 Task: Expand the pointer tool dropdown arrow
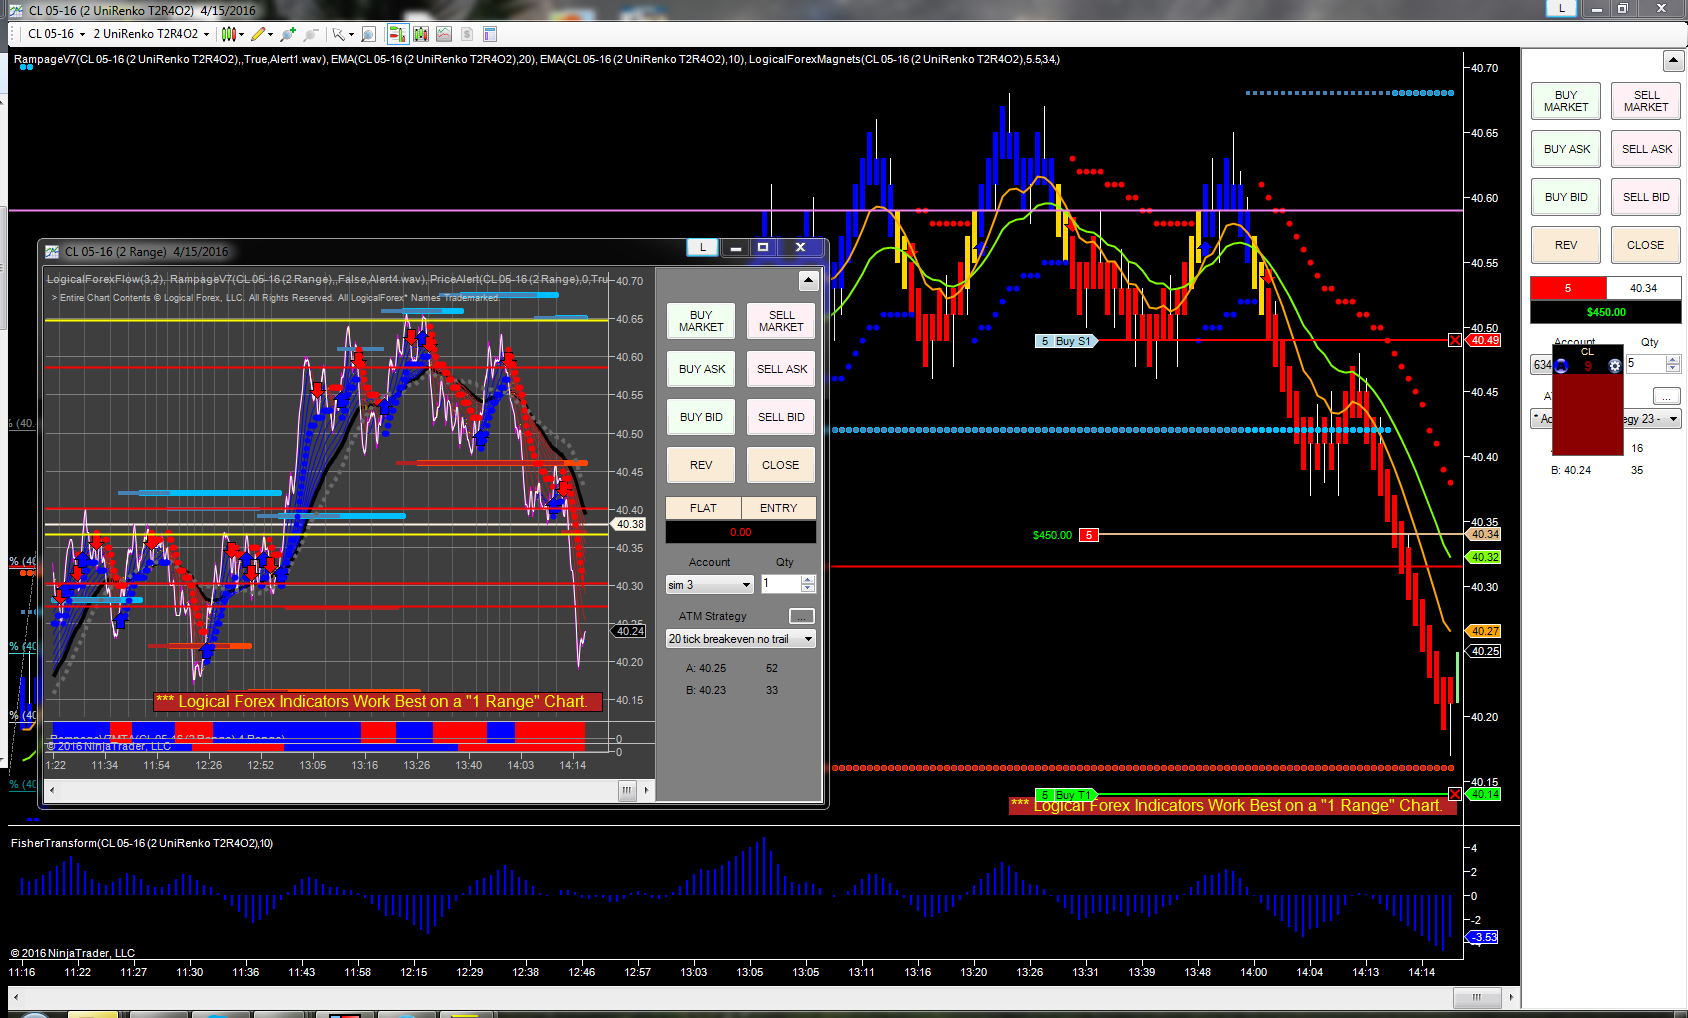point(351,35)
